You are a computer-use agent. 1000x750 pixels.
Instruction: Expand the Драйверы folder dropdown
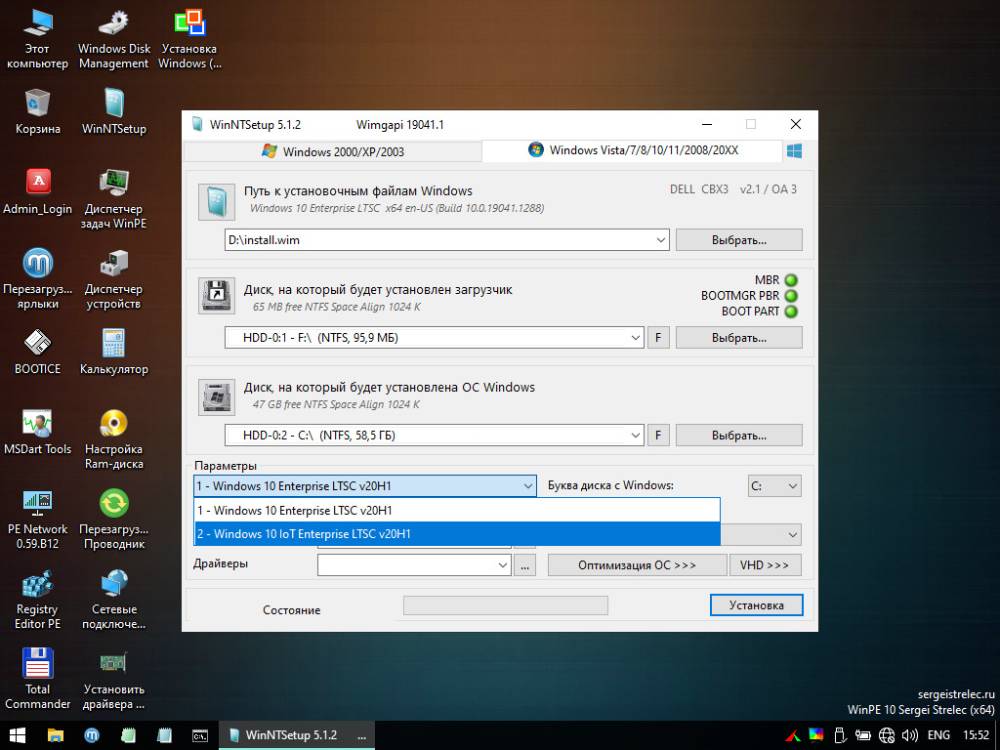(x=503, y=565)
